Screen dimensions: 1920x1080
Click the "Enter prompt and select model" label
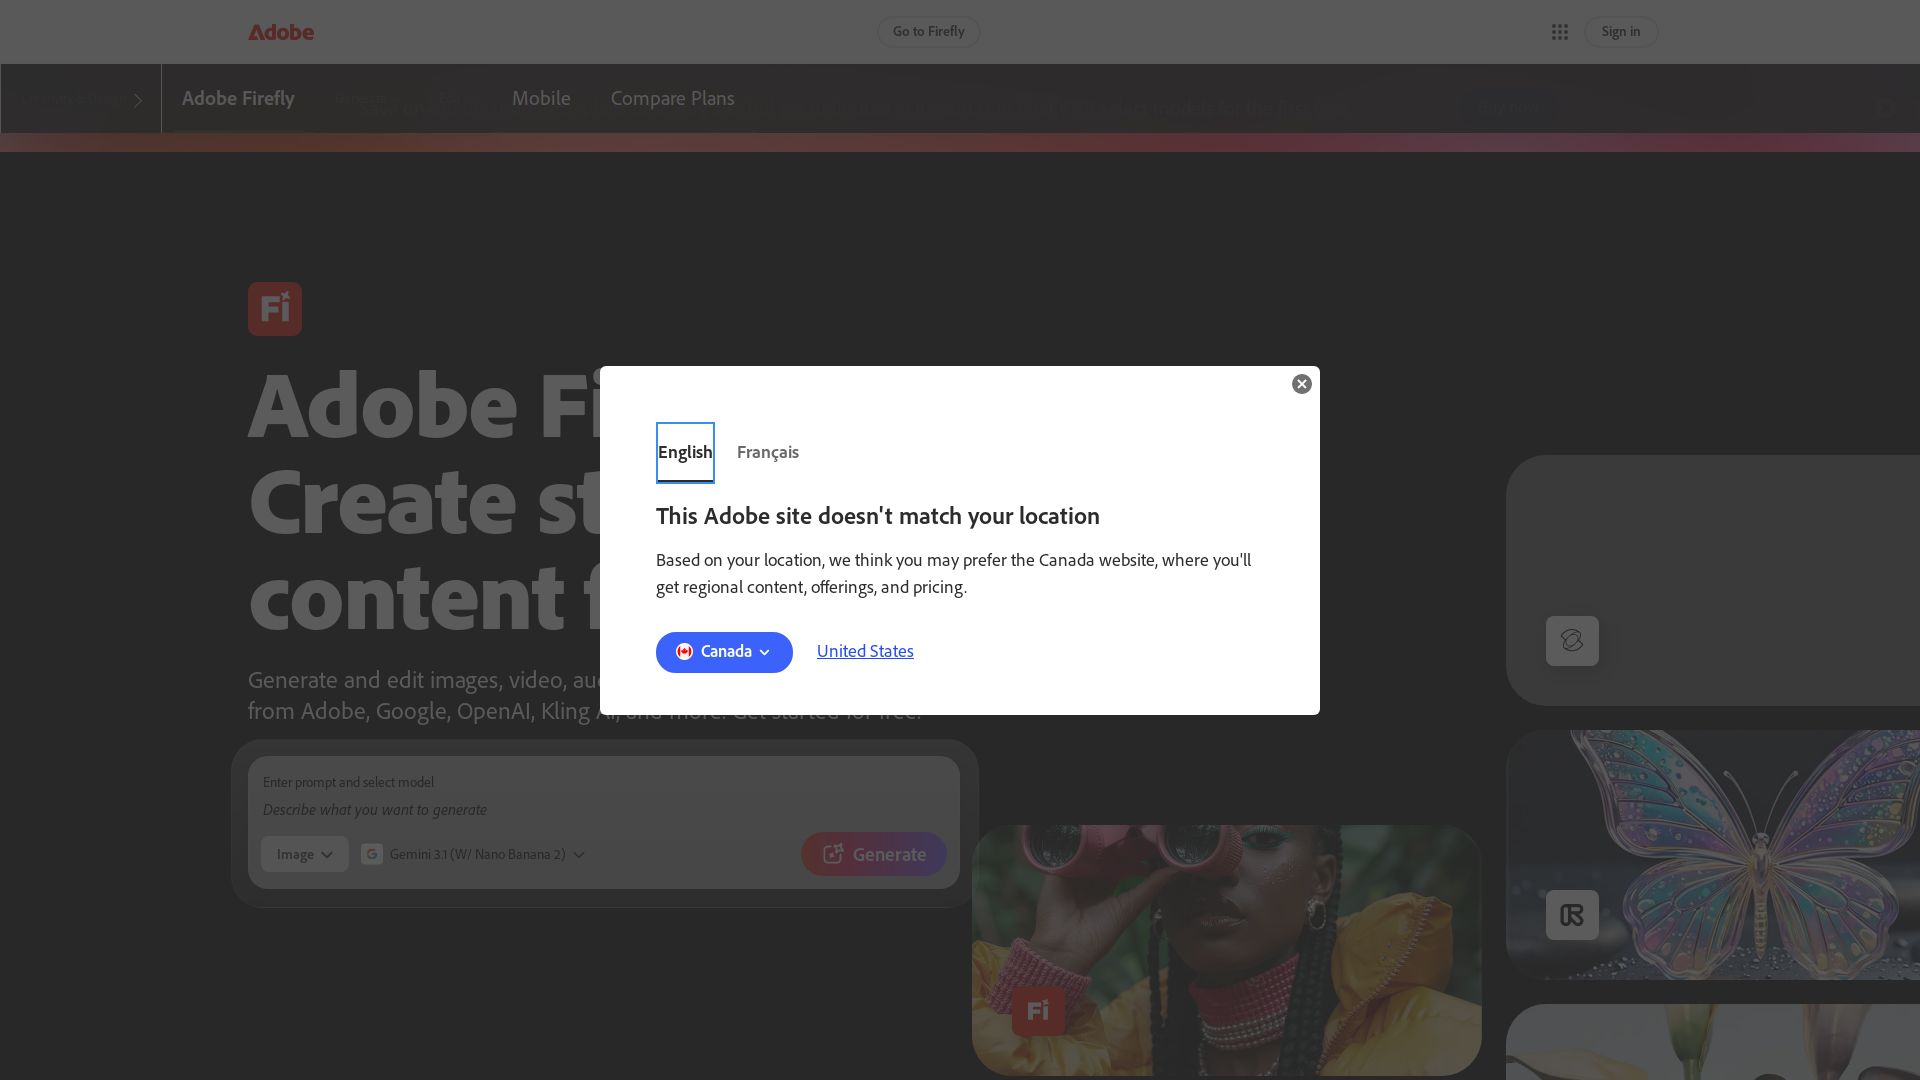pos(348,782)
